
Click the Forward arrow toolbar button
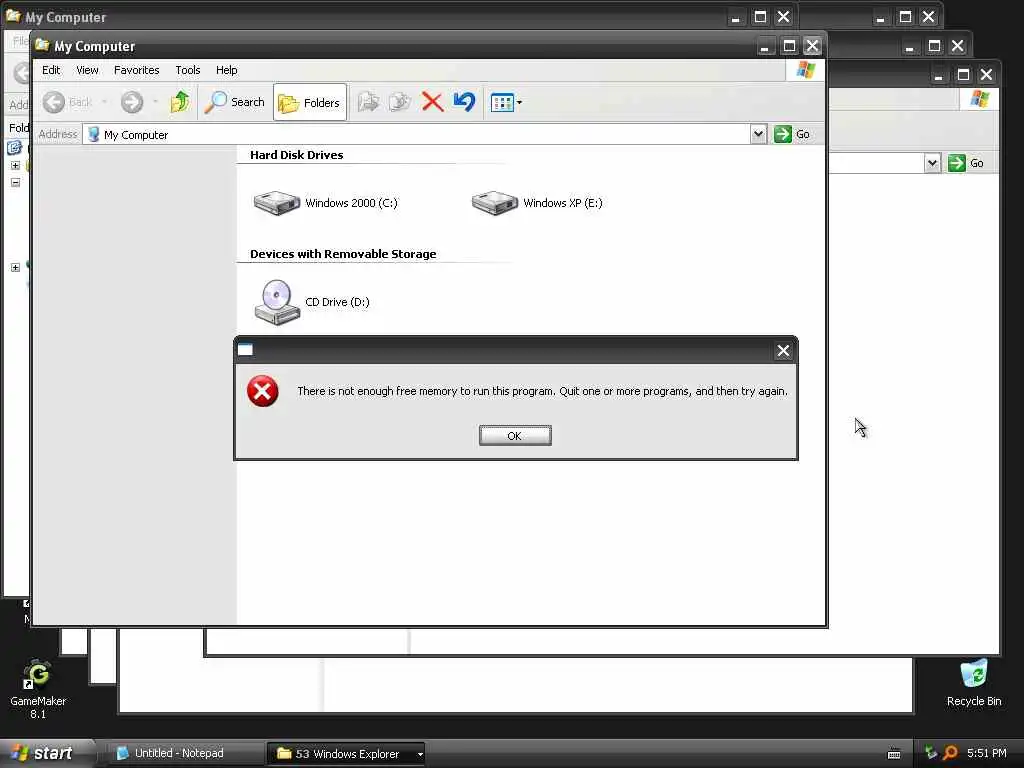point(131,103)
